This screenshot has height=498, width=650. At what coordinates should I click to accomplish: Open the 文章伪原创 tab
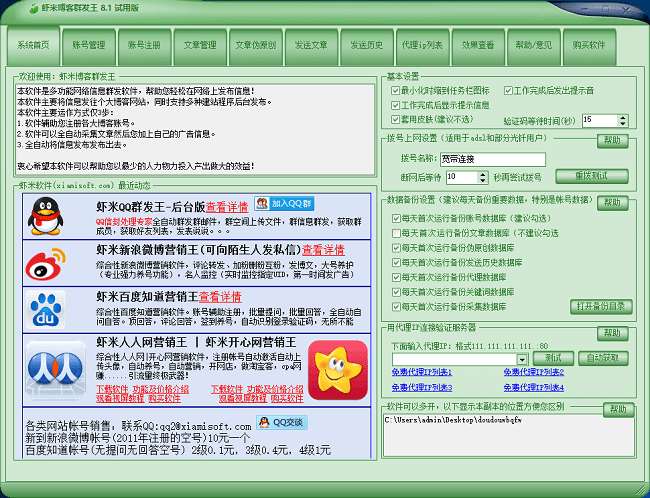click(256, 46)
